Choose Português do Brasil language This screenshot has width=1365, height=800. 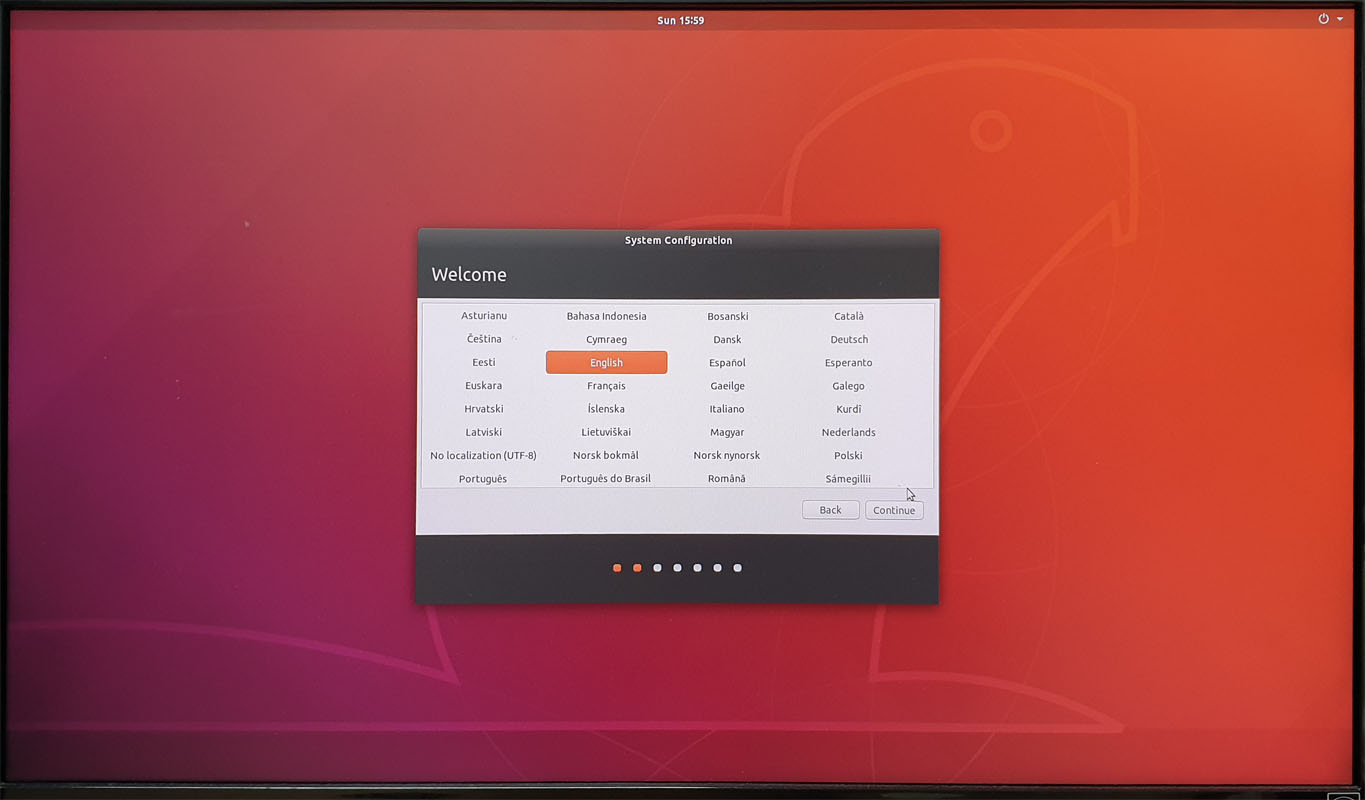click(606, 478)
